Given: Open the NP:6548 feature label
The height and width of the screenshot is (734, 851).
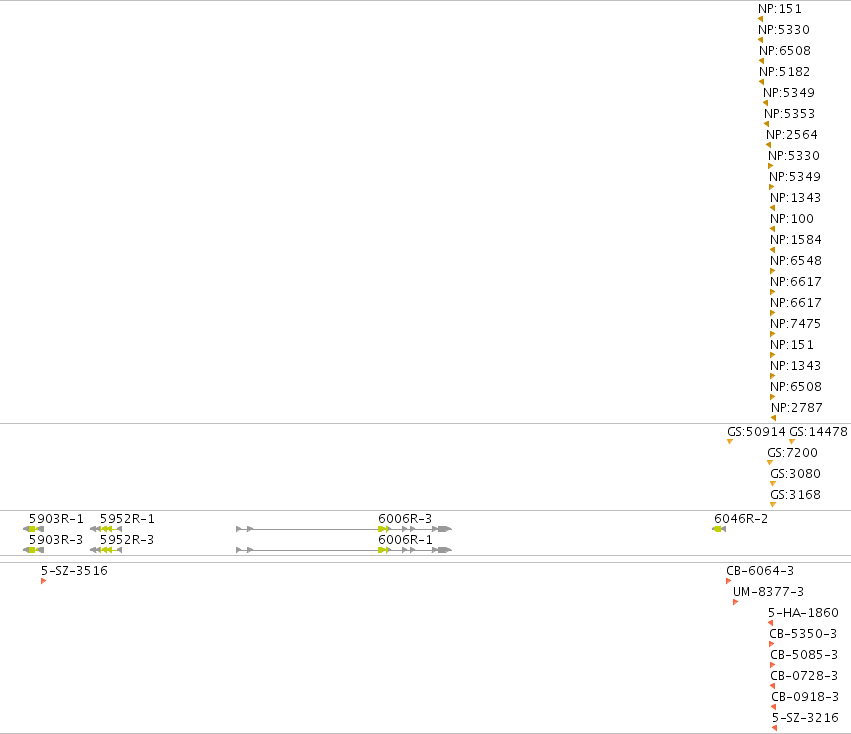Looking at the screenshot, I should (796, 261).
